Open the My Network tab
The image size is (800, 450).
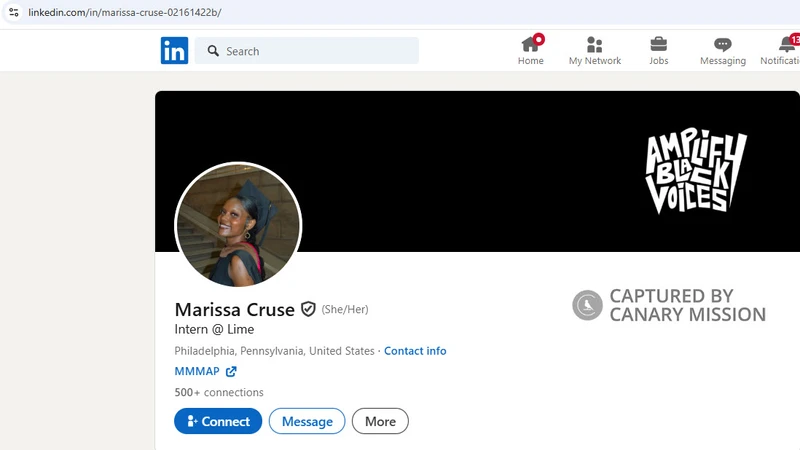click(x=595, y=51)
